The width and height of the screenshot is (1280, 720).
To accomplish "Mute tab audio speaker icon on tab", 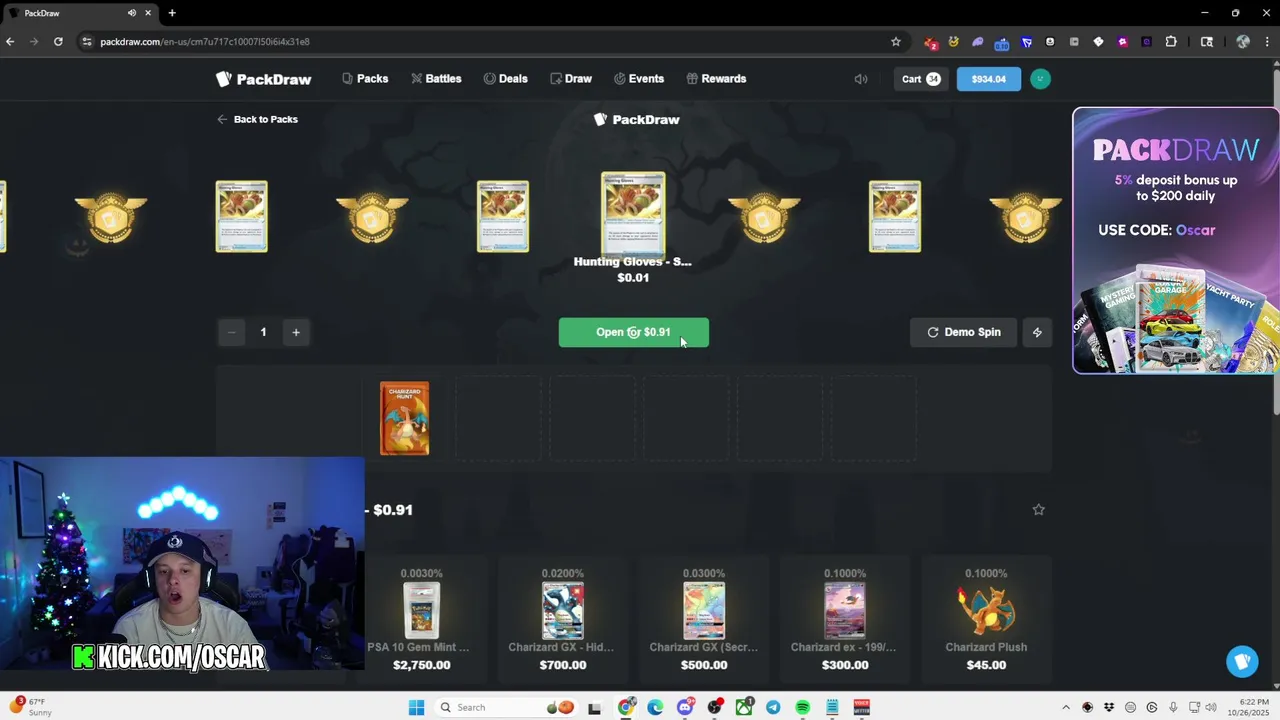I will [132, 13].
